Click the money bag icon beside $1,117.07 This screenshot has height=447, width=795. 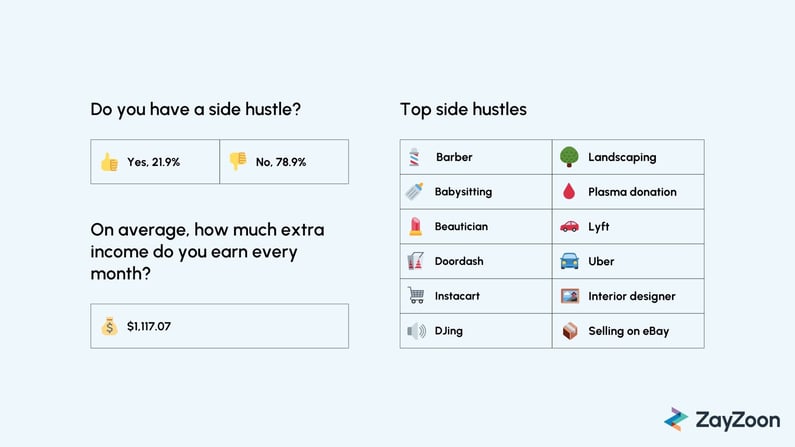[x=109, y=326]
